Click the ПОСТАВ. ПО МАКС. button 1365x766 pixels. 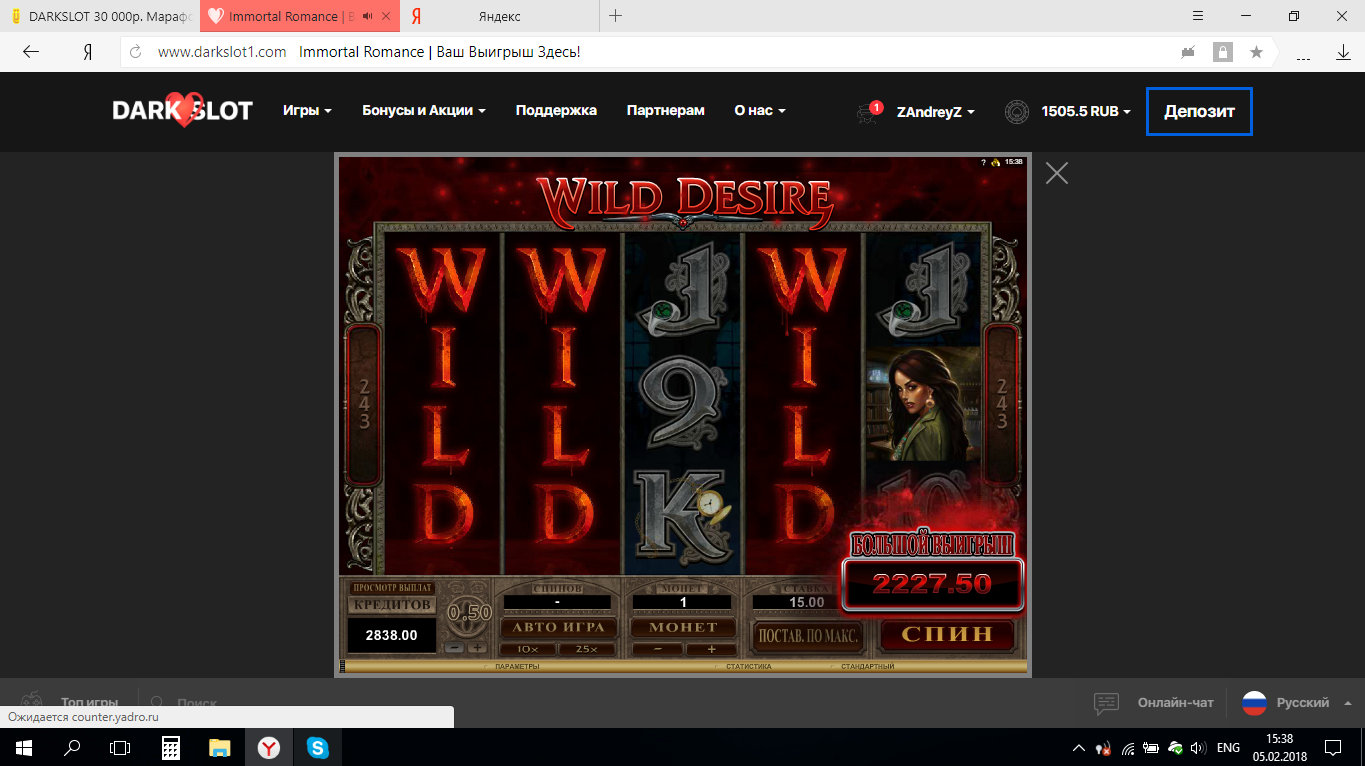tap(807, 635)
